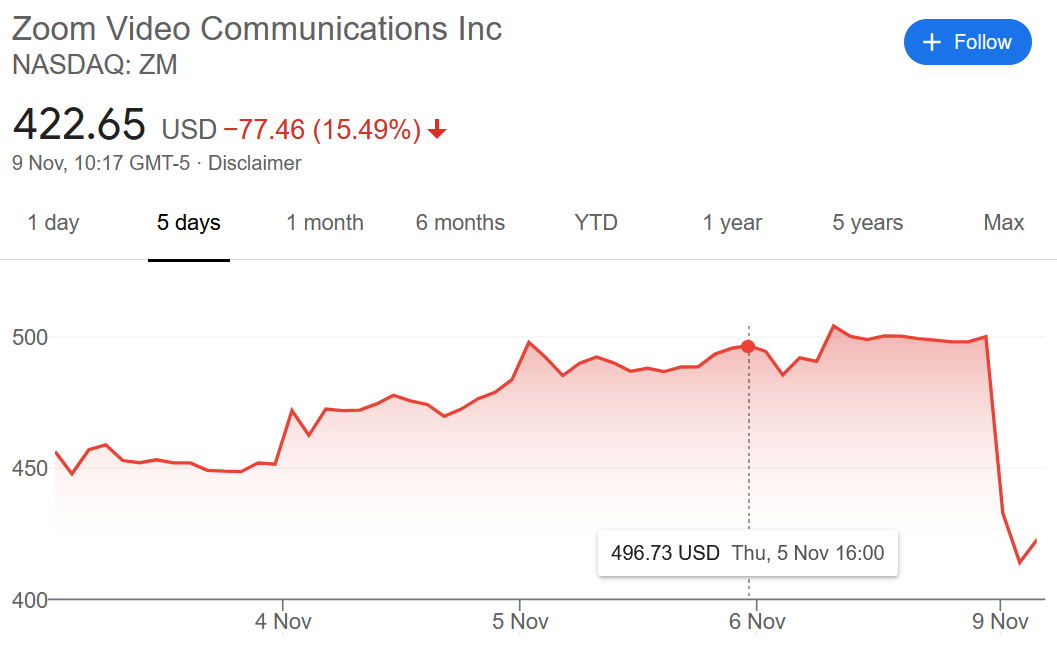This screenshot has width=1057, height=661.
Task: Click the NASDAQ: ZM ticker text
Action: point(95,65)
